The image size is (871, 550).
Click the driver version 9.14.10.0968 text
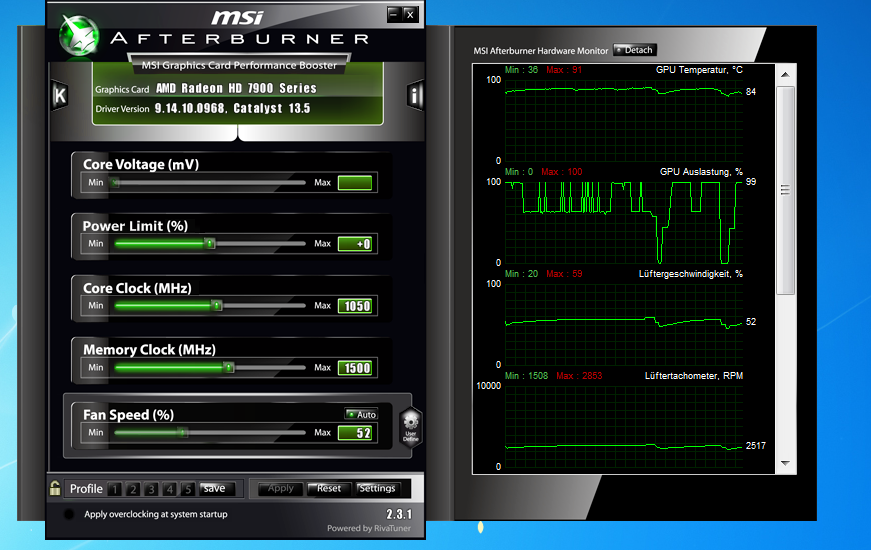232,108
